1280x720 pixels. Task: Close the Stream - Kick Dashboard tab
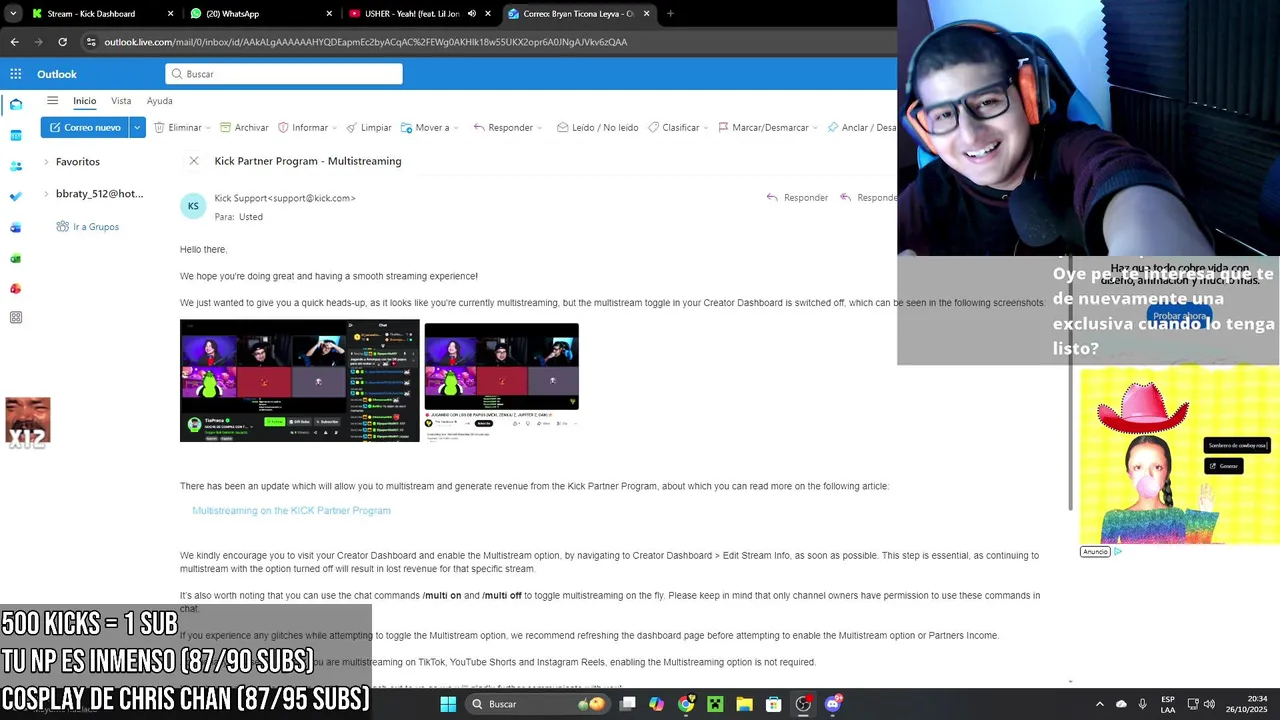point(170,14)
